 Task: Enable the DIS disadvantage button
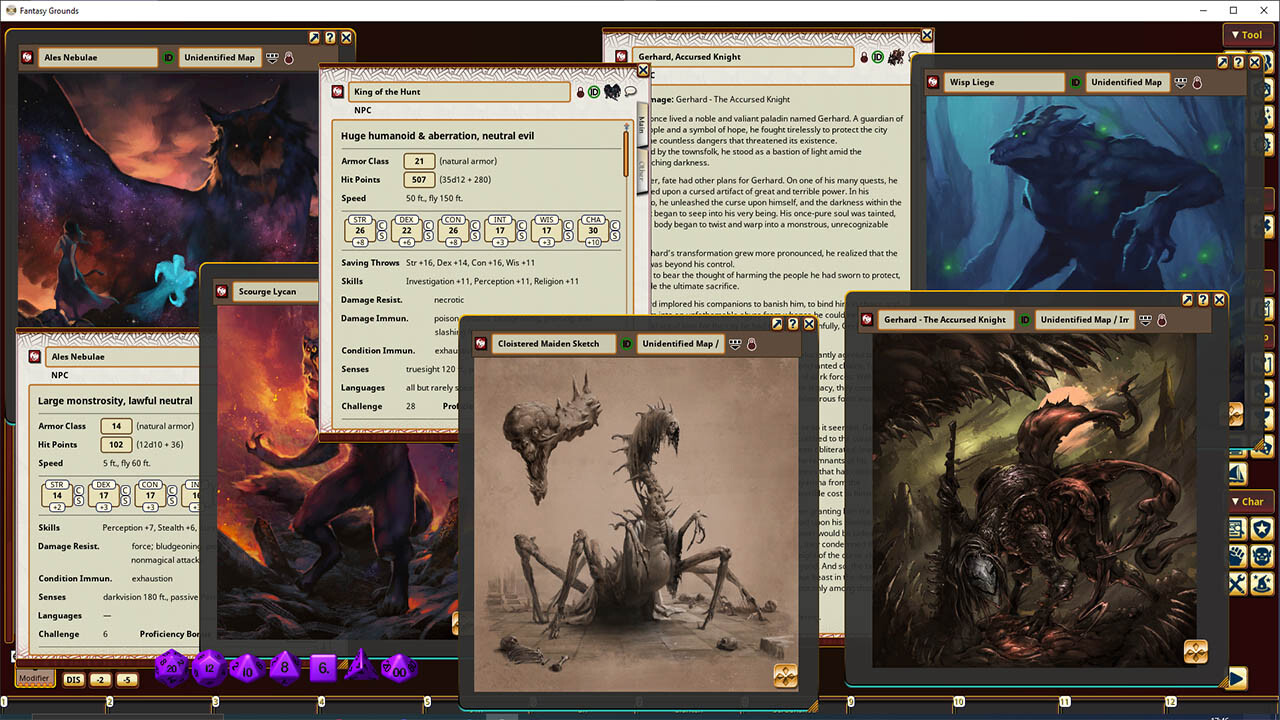pyautogui.click(x=74, y=678)
